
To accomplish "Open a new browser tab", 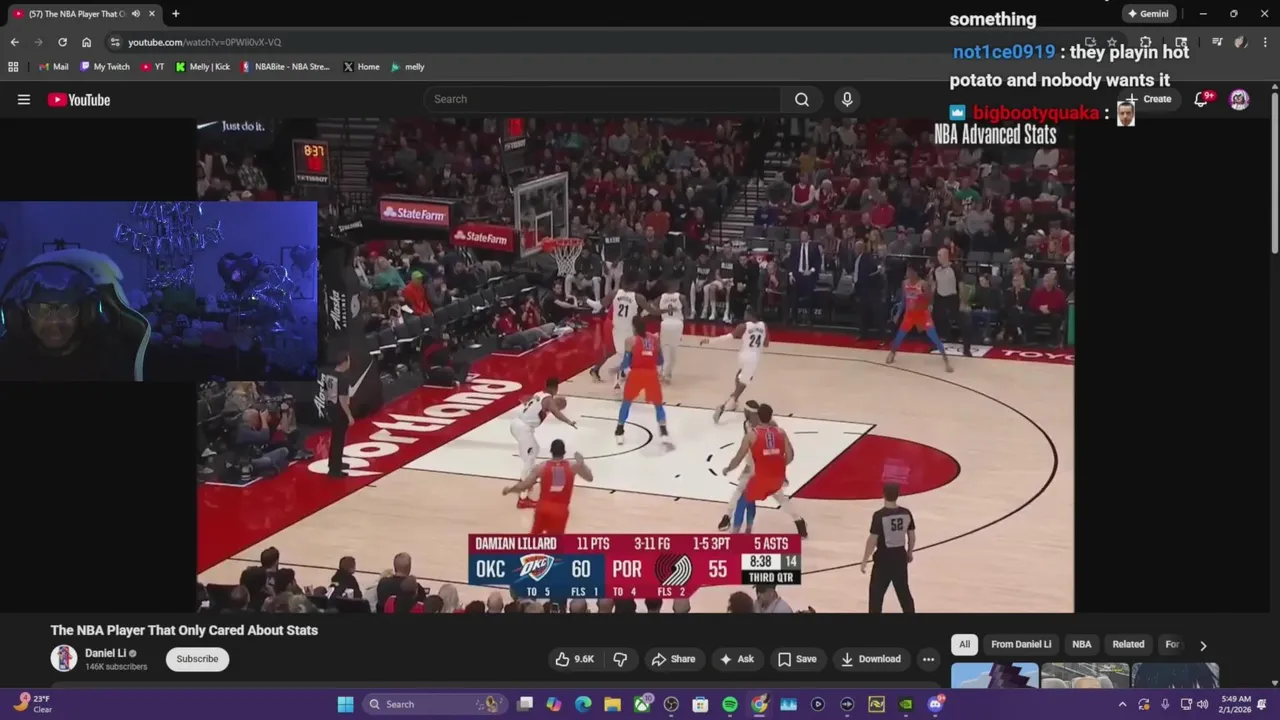I will coord(175,14).
